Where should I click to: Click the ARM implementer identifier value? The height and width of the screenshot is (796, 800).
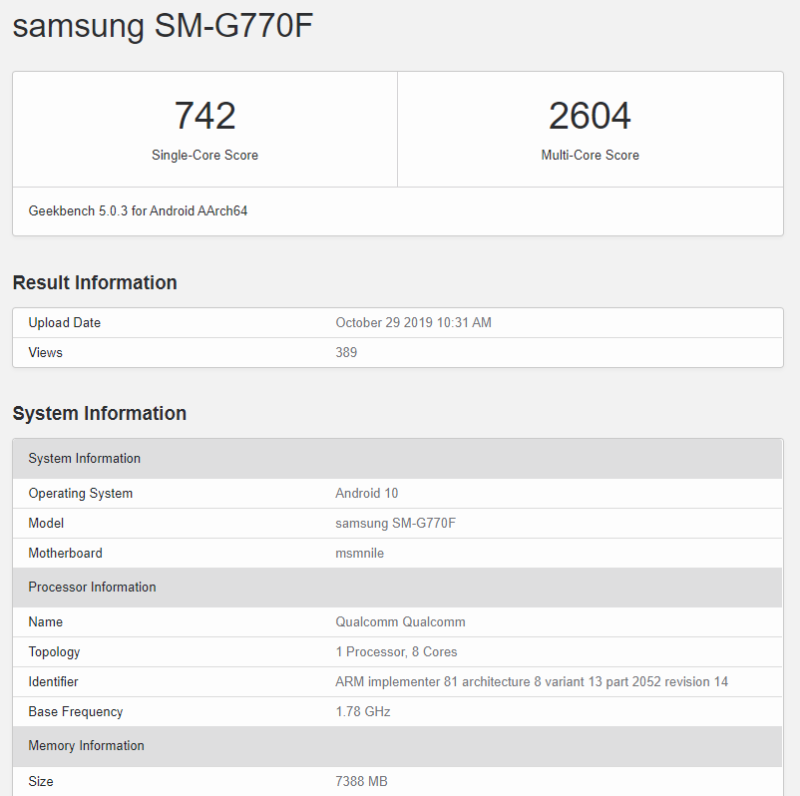coord(531,682)
